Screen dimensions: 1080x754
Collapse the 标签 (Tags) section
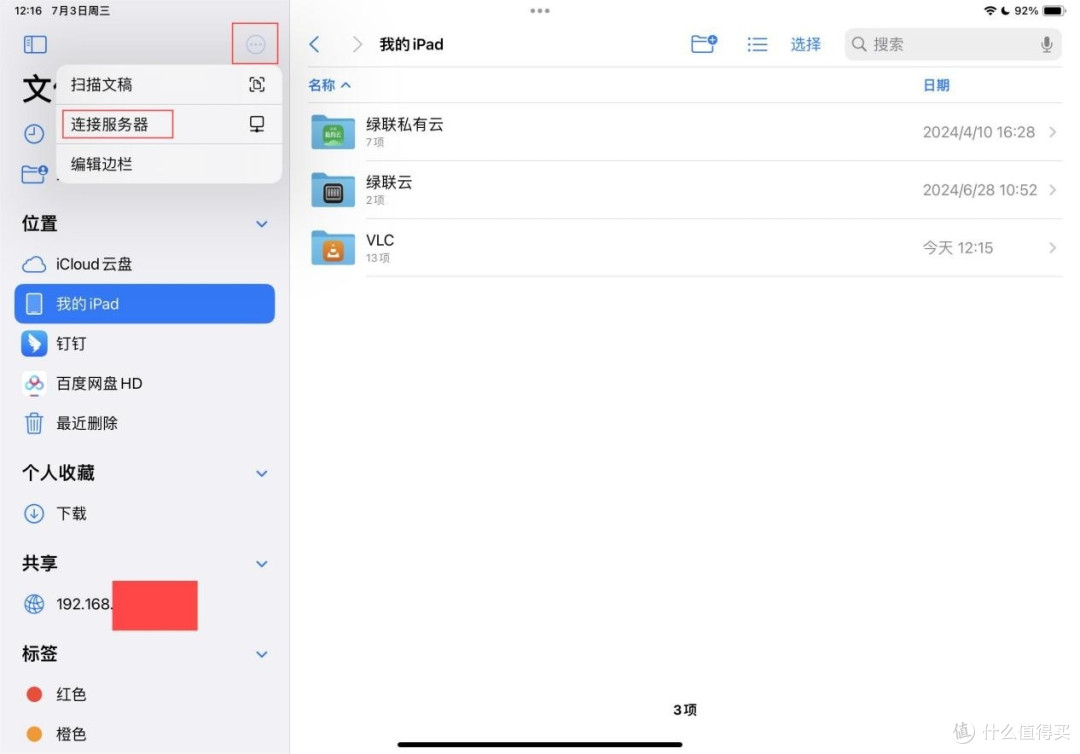click(261, 654)
